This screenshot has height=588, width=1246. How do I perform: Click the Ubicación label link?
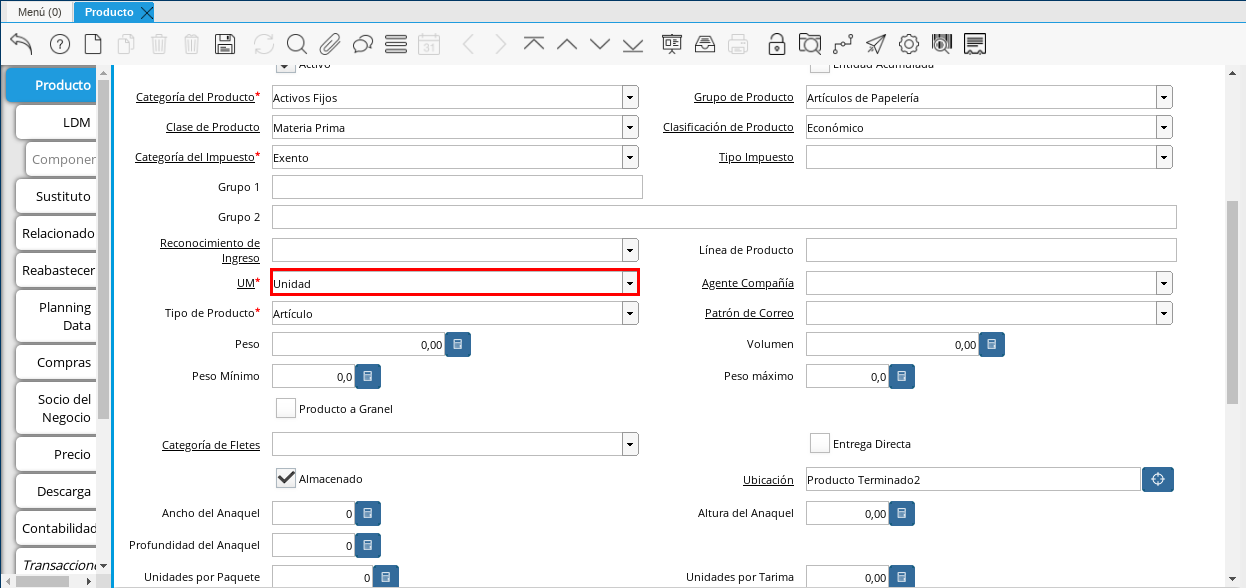[x=768, y=480]
